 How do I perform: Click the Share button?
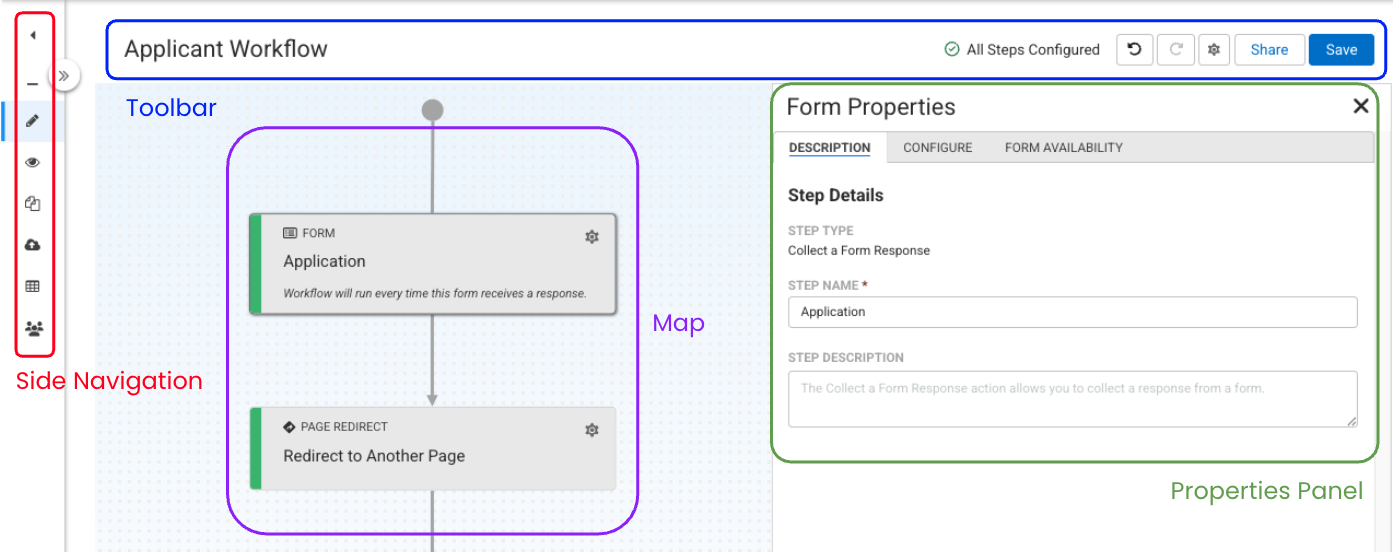[x=1269, y=49]
